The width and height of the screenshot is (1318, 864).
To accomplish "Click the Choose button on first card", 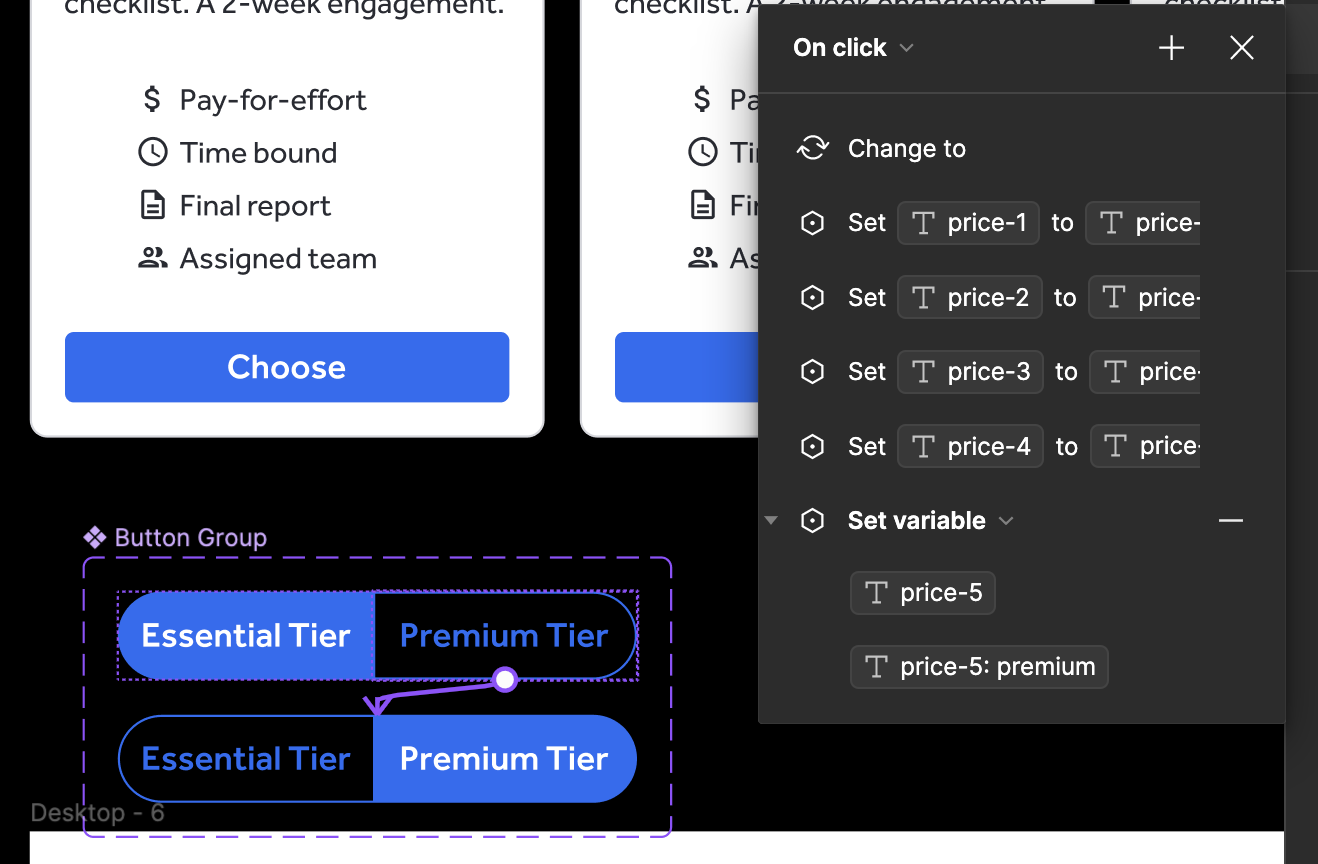I will tap(287, 367).
